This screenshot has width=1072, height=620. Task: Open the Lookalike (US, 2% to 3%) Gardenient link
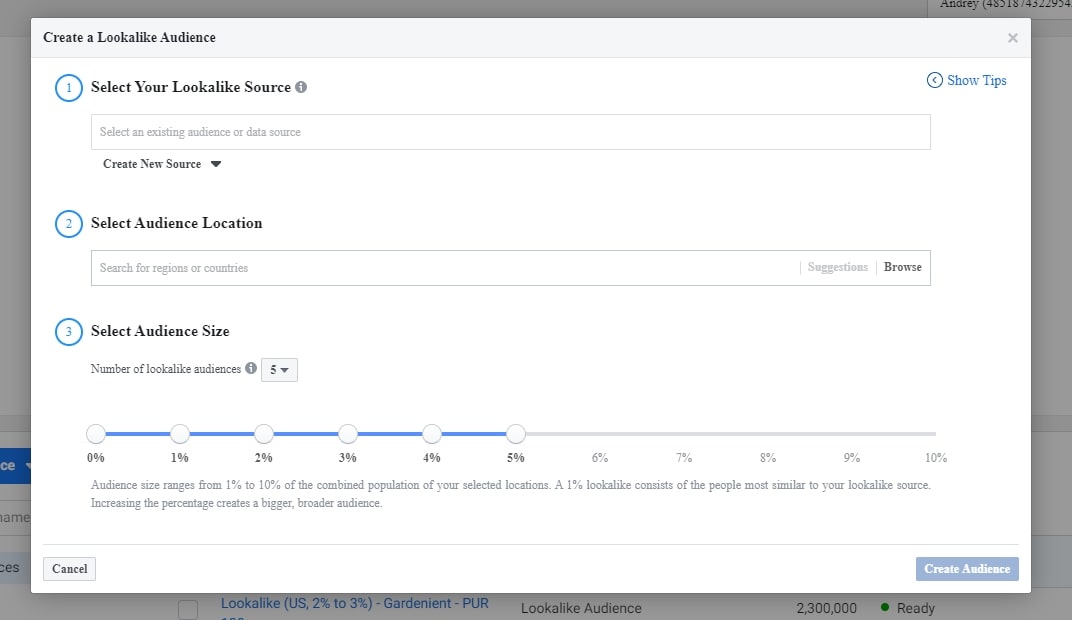coord(354,605)
